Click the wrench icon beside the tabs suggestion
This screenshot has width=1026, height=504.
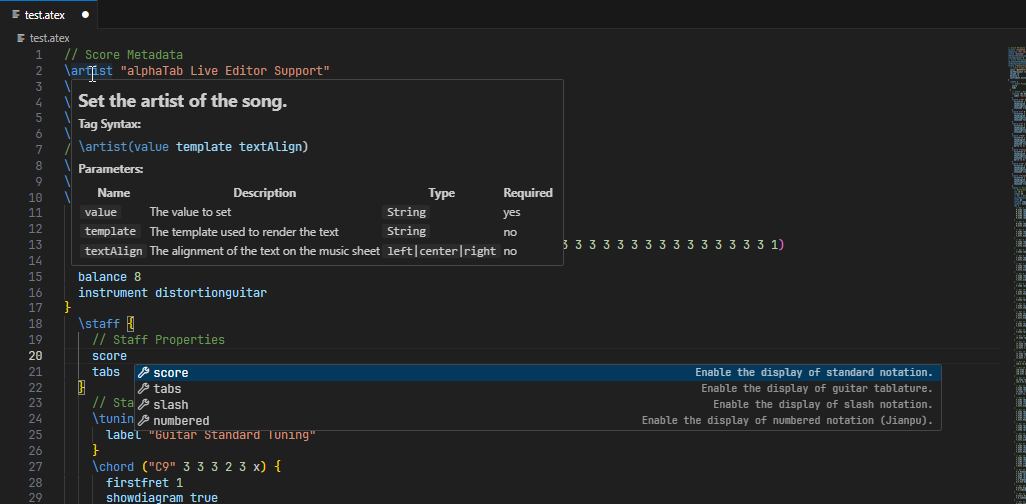tap(144, 389)
